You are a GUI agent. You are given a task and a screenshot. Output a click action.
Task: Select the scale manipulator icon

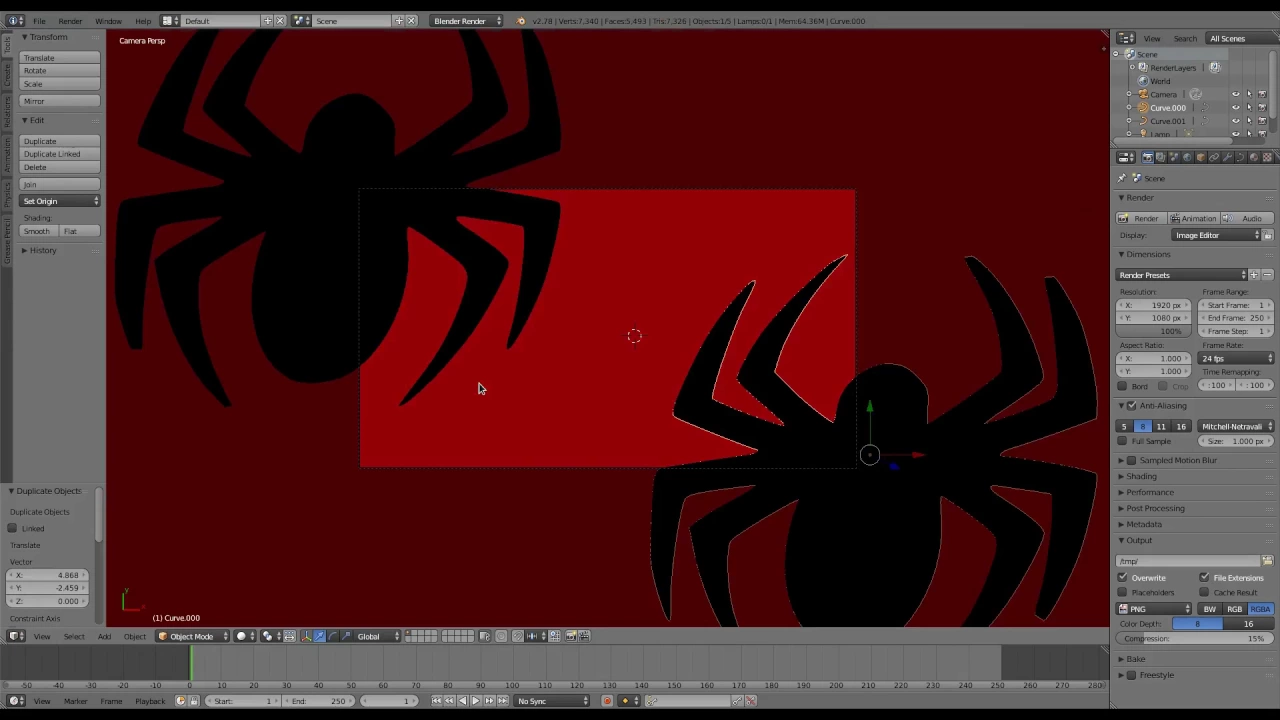(346, 636)
